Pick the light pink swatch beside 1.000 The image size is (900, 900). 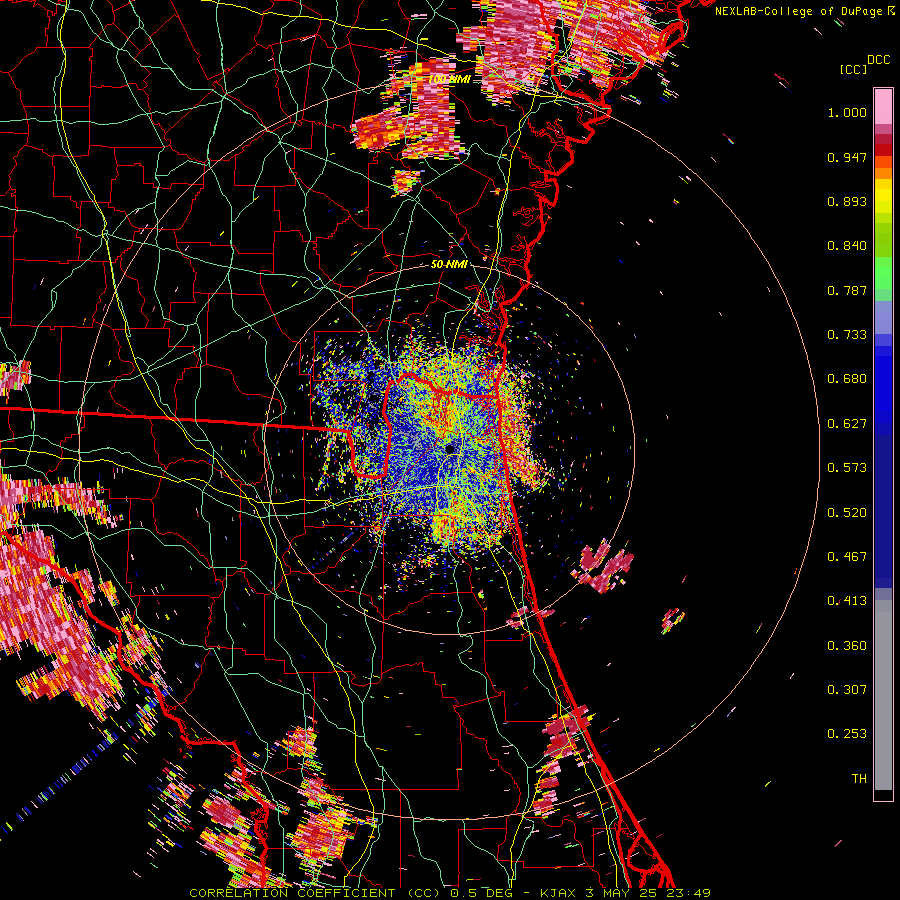coord(883,107)
